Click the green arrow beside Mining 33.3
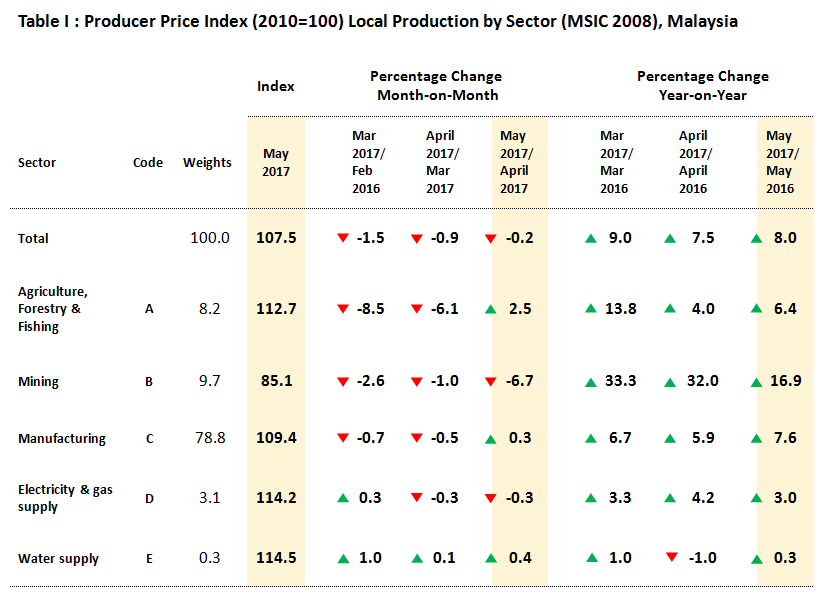This screenshot has height=603, width=827. point(590,381)
